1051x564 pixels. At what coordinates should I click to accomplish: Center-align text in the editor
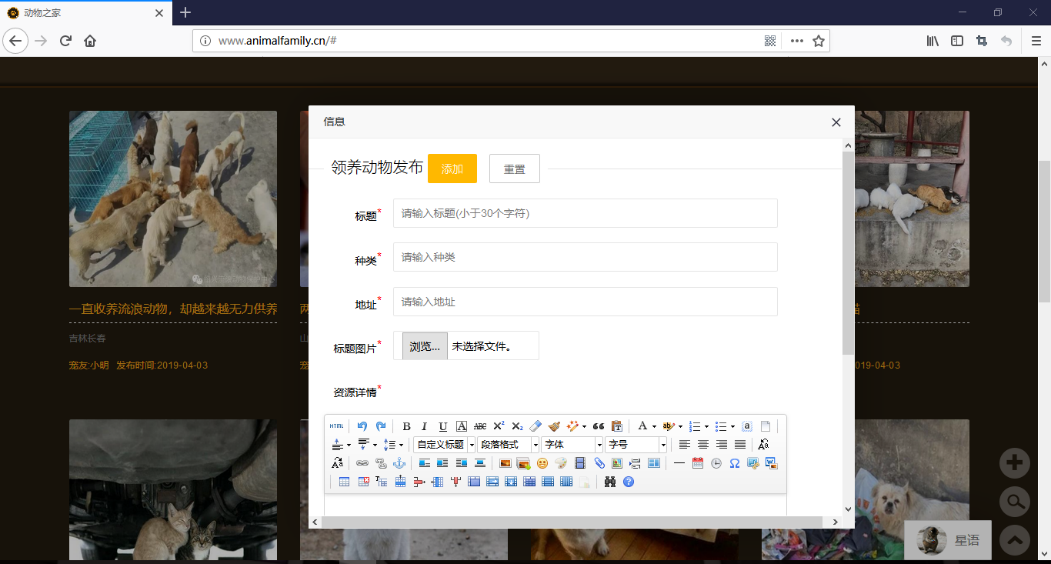(703, 445)
